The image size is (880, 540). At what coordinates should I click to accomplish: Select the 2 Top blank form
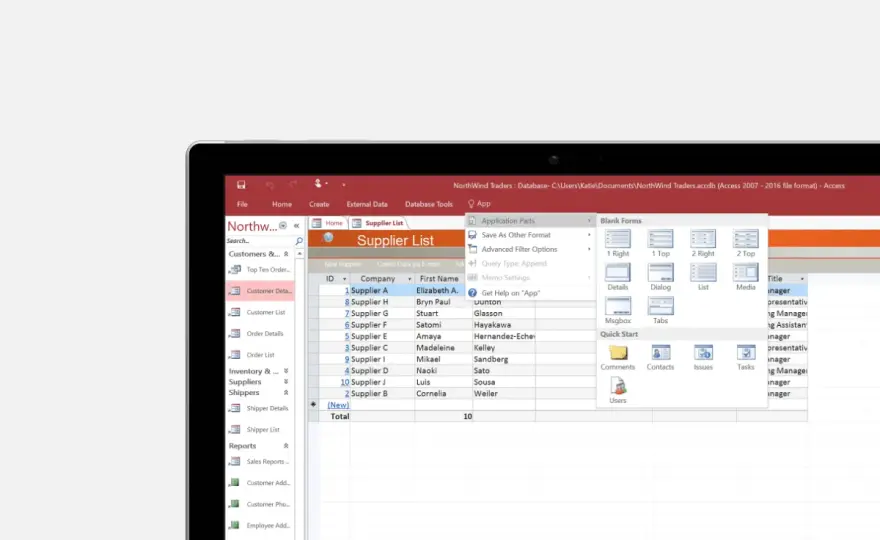tap(746, 244)
